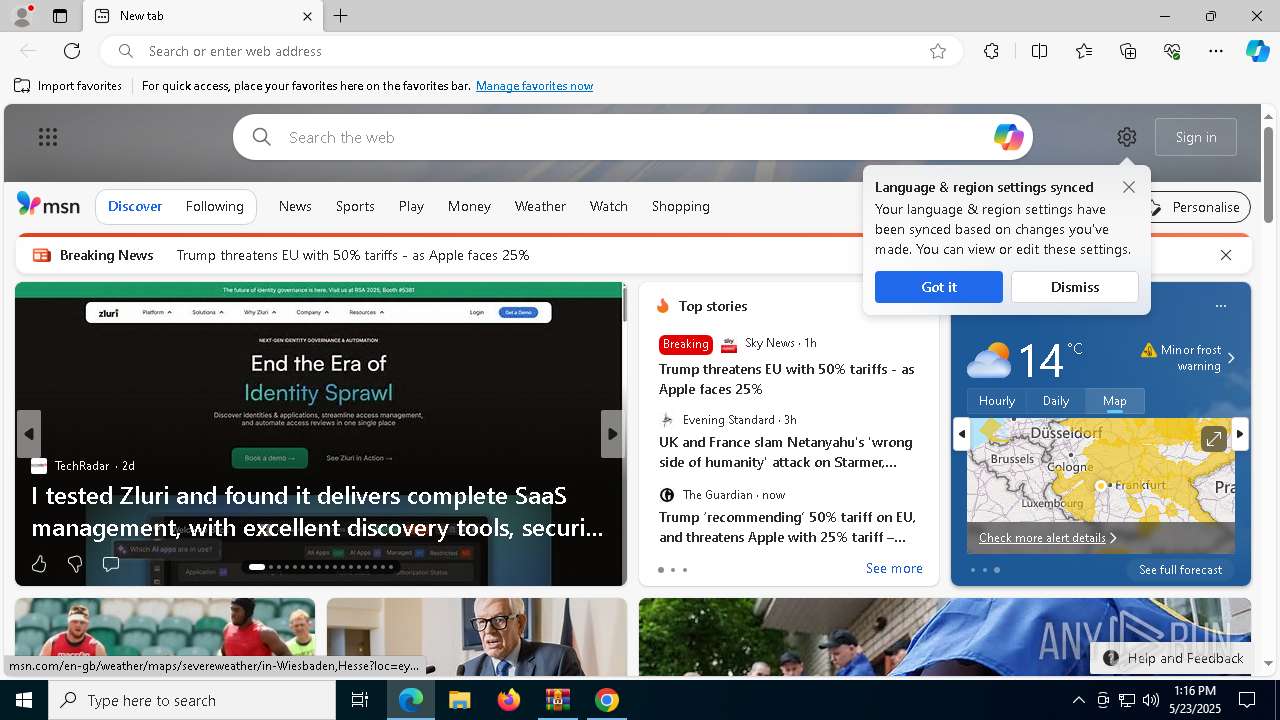Viewport: 1280px width, 720px height.
Task: Open the News section
Action: coord(295,206)
